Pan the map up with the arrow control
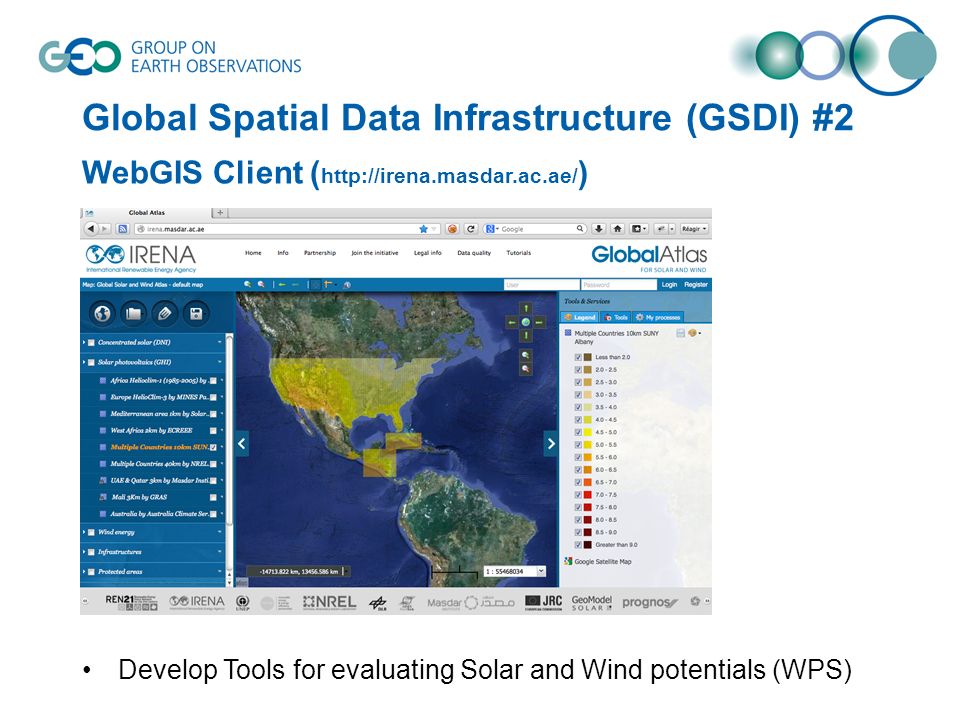The width and height of the screenshot is (960, 720). point(526,309)
